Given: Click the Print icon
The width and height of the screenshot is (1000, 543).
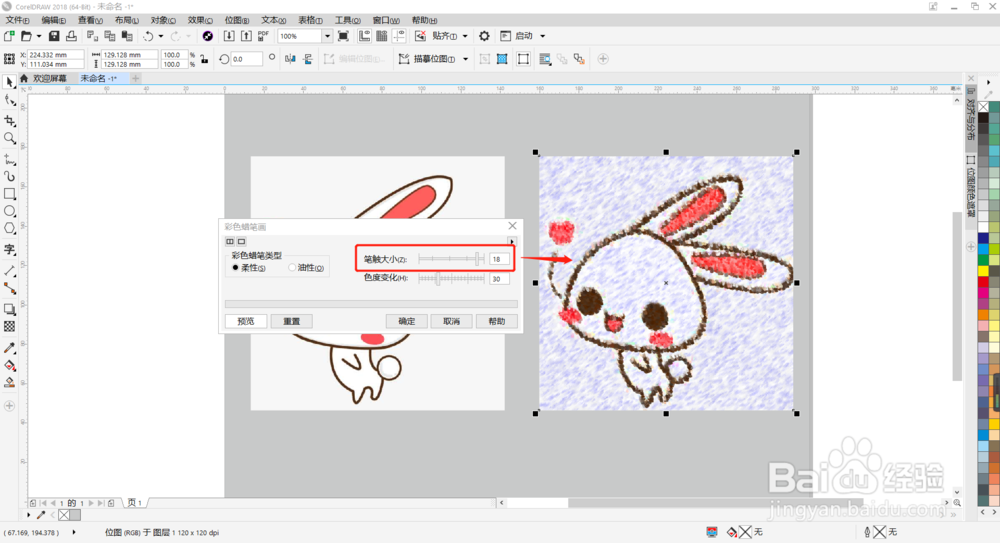Looking at the screenshot, I should (71, 36).
